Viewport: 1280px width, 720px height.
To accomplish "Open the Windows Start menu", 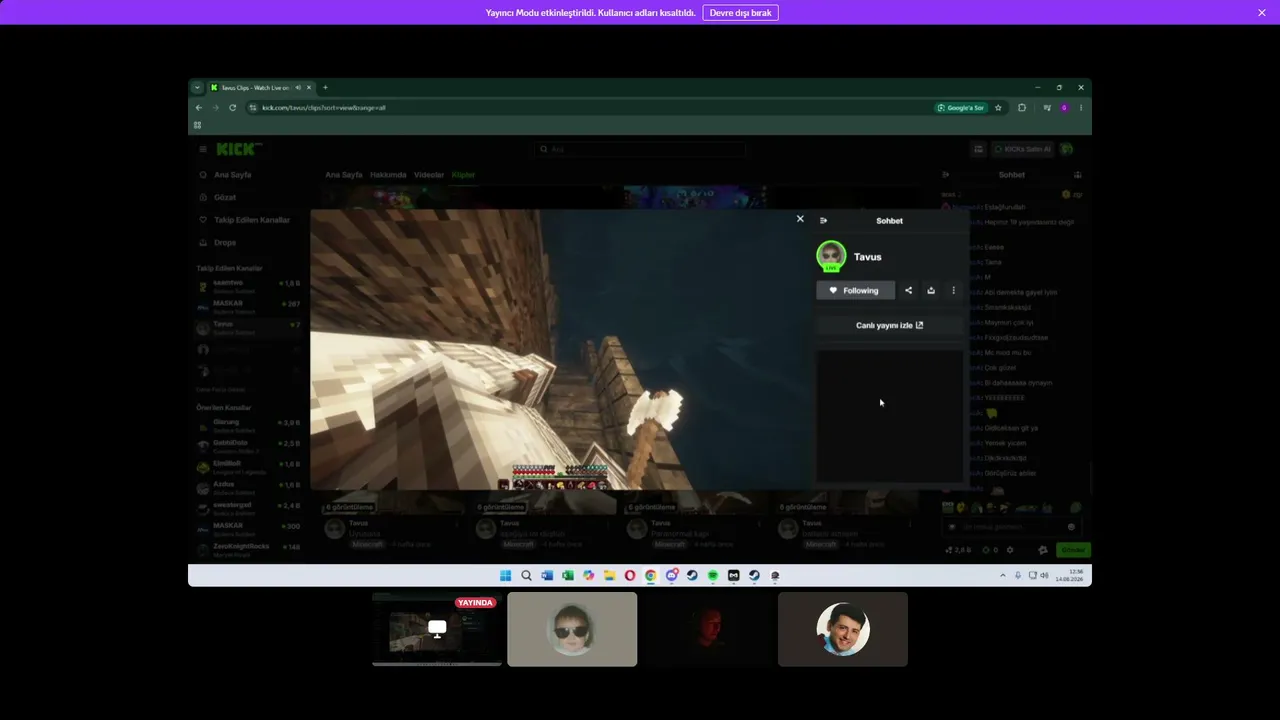I will pyautogui.click(x=505, y=575).
